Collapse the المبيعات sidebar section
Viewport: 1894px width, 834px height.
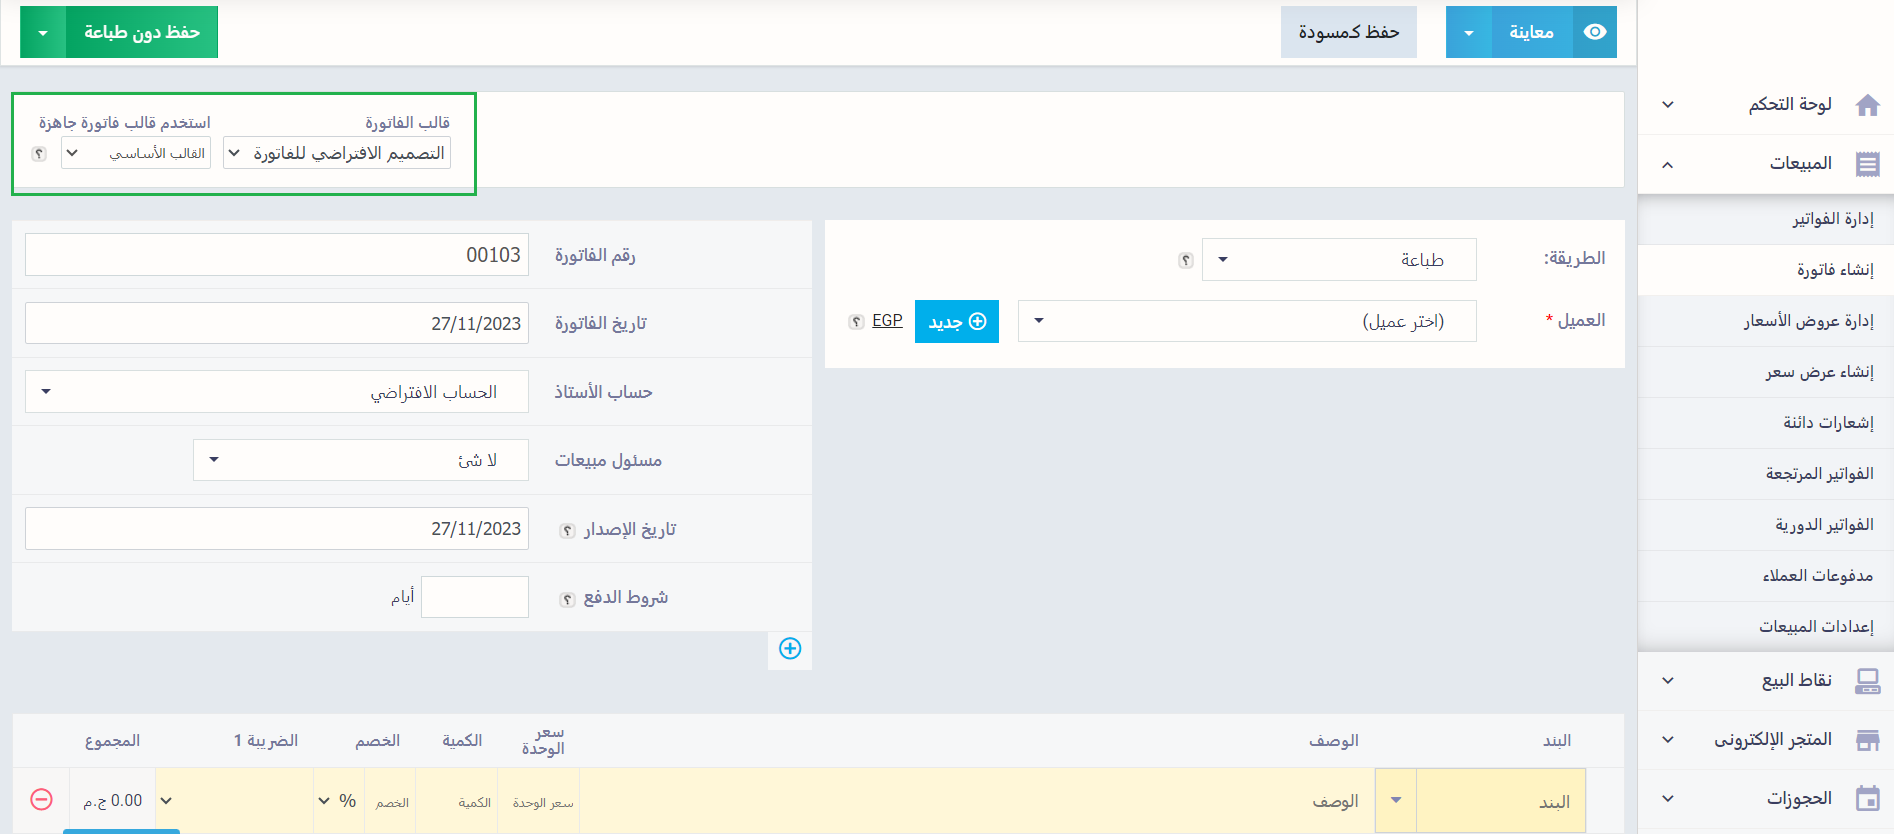click(1667, 164)
